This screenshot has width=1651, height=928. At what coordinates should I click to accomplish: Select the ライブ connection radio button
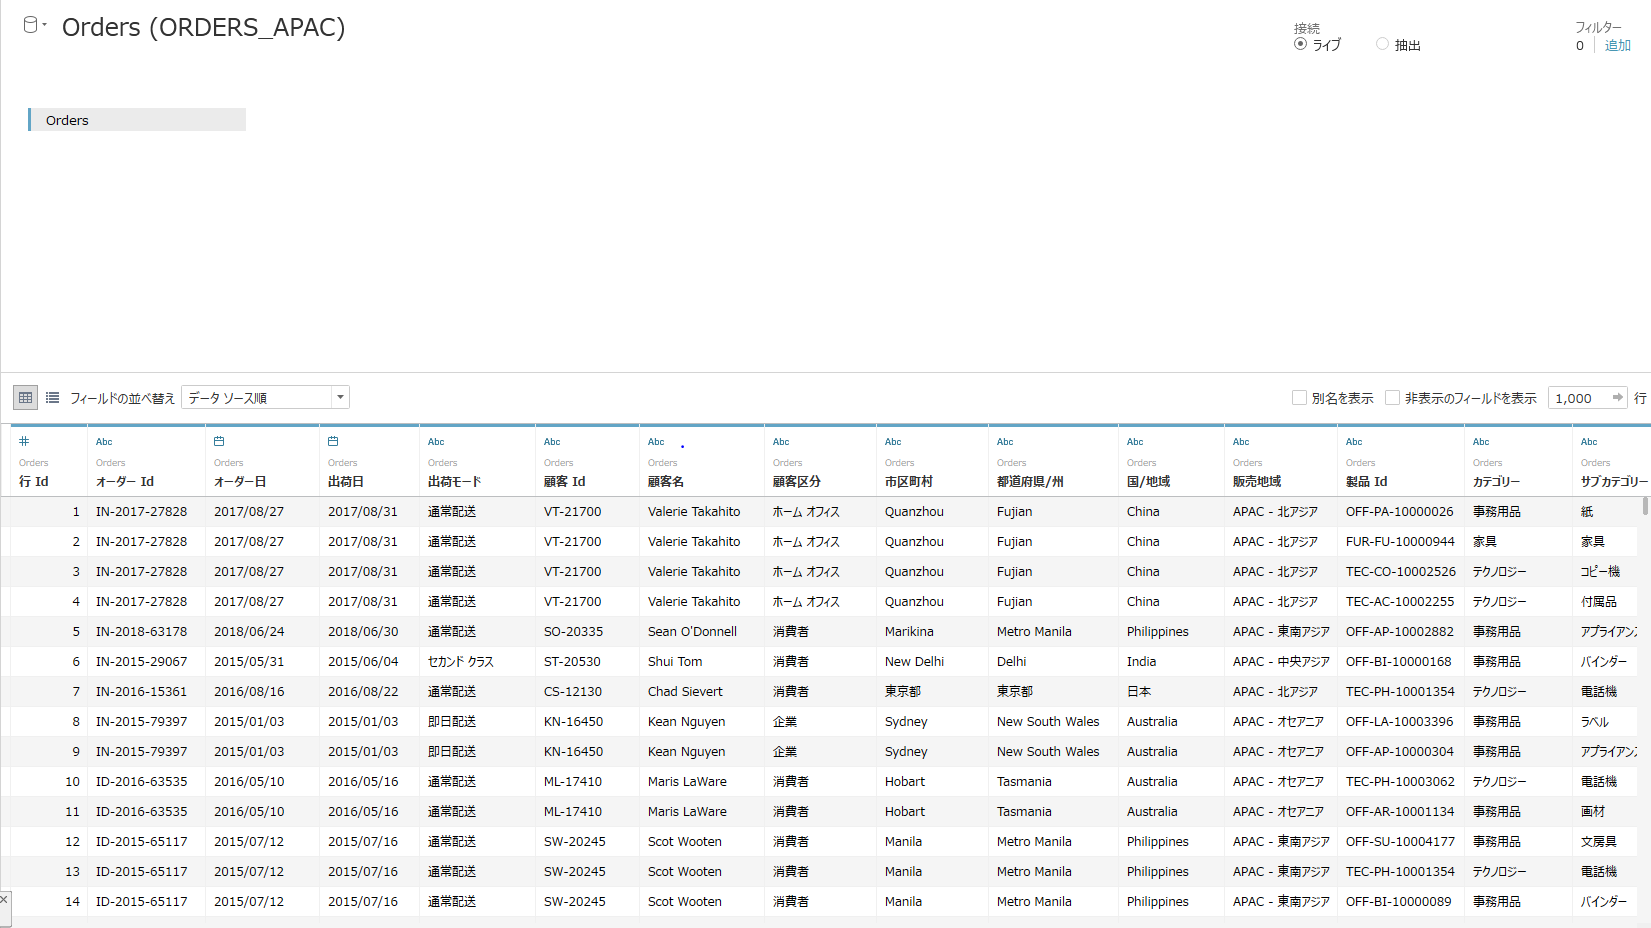pos(1301,44)
